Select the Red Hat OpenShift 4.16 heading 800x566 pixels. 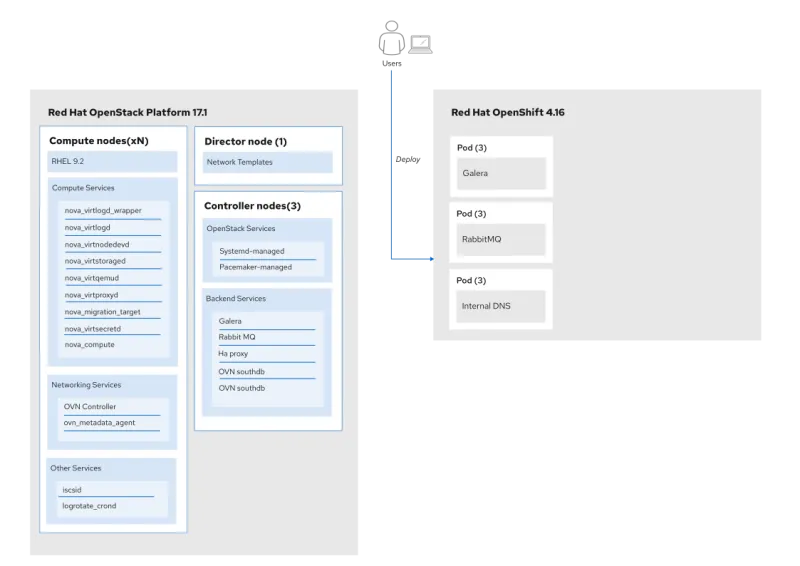tap(508, 112)
